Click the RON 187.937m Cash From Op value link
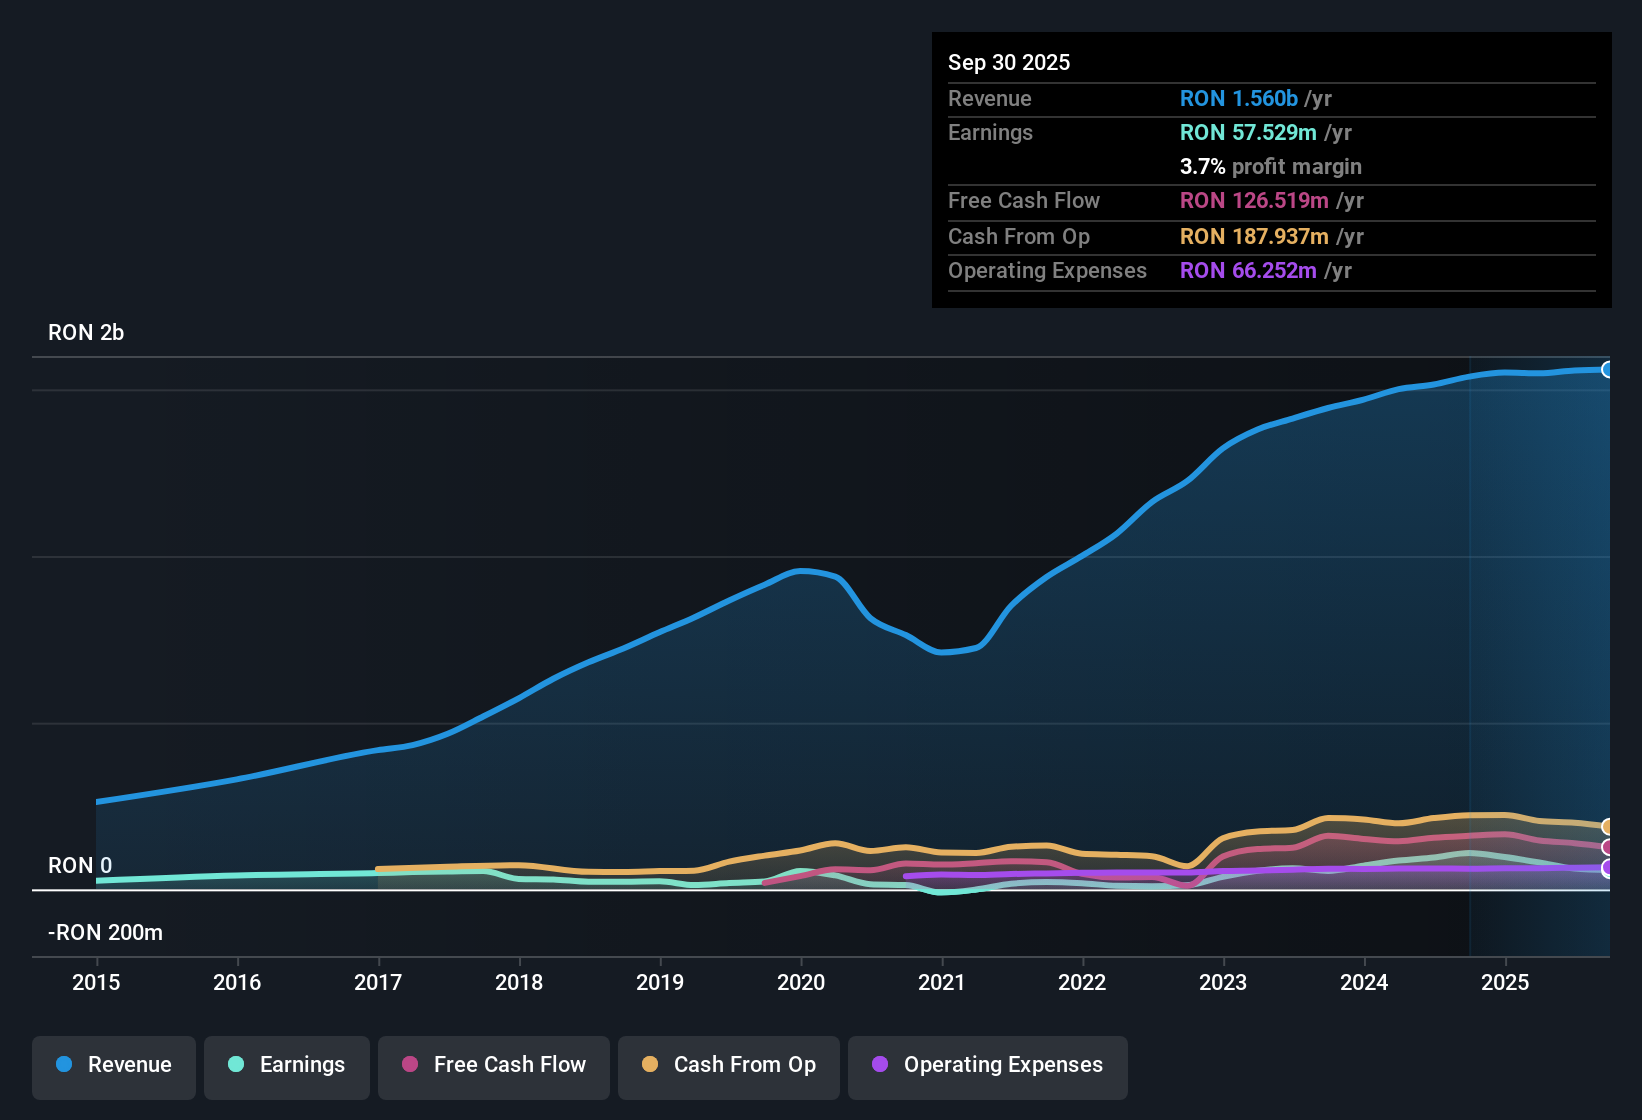This screenshot has width=1642, height=1120. coord(1253,237)
